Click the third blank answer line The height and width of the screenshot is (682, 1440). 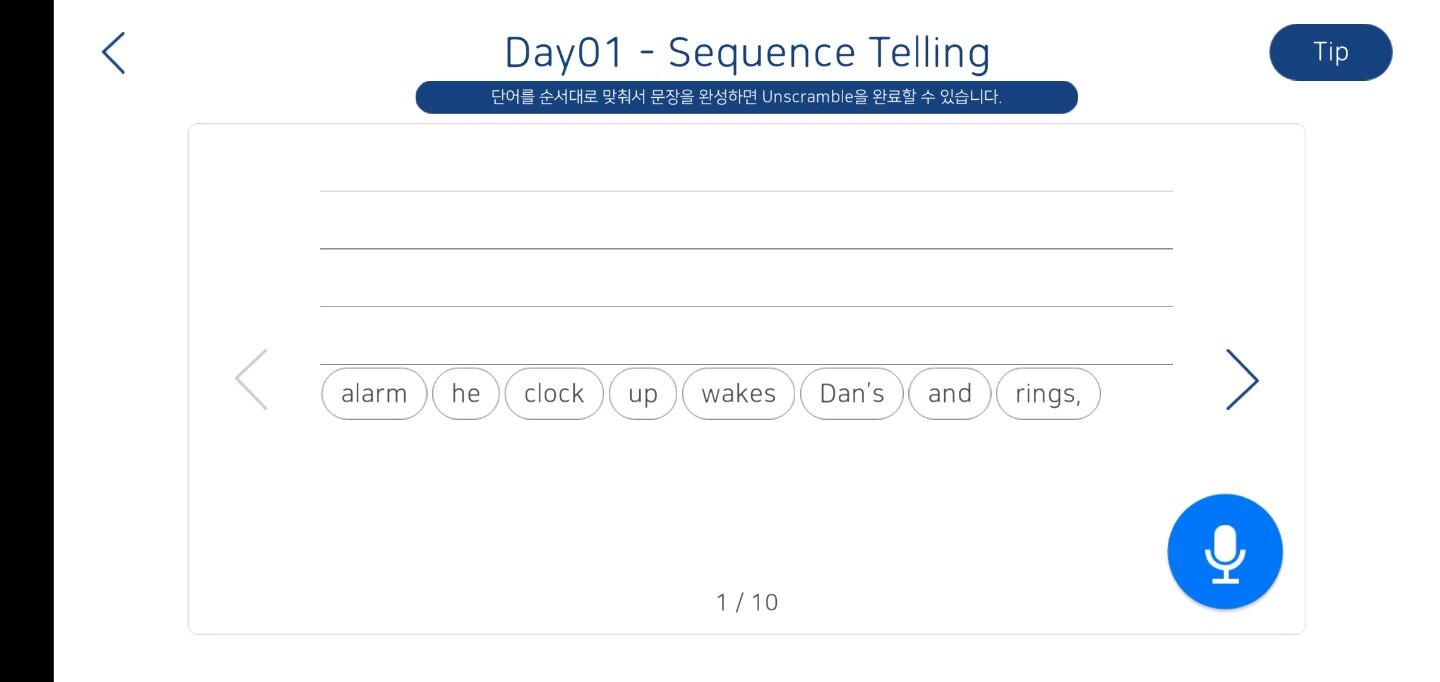click(x=746, y=306)
